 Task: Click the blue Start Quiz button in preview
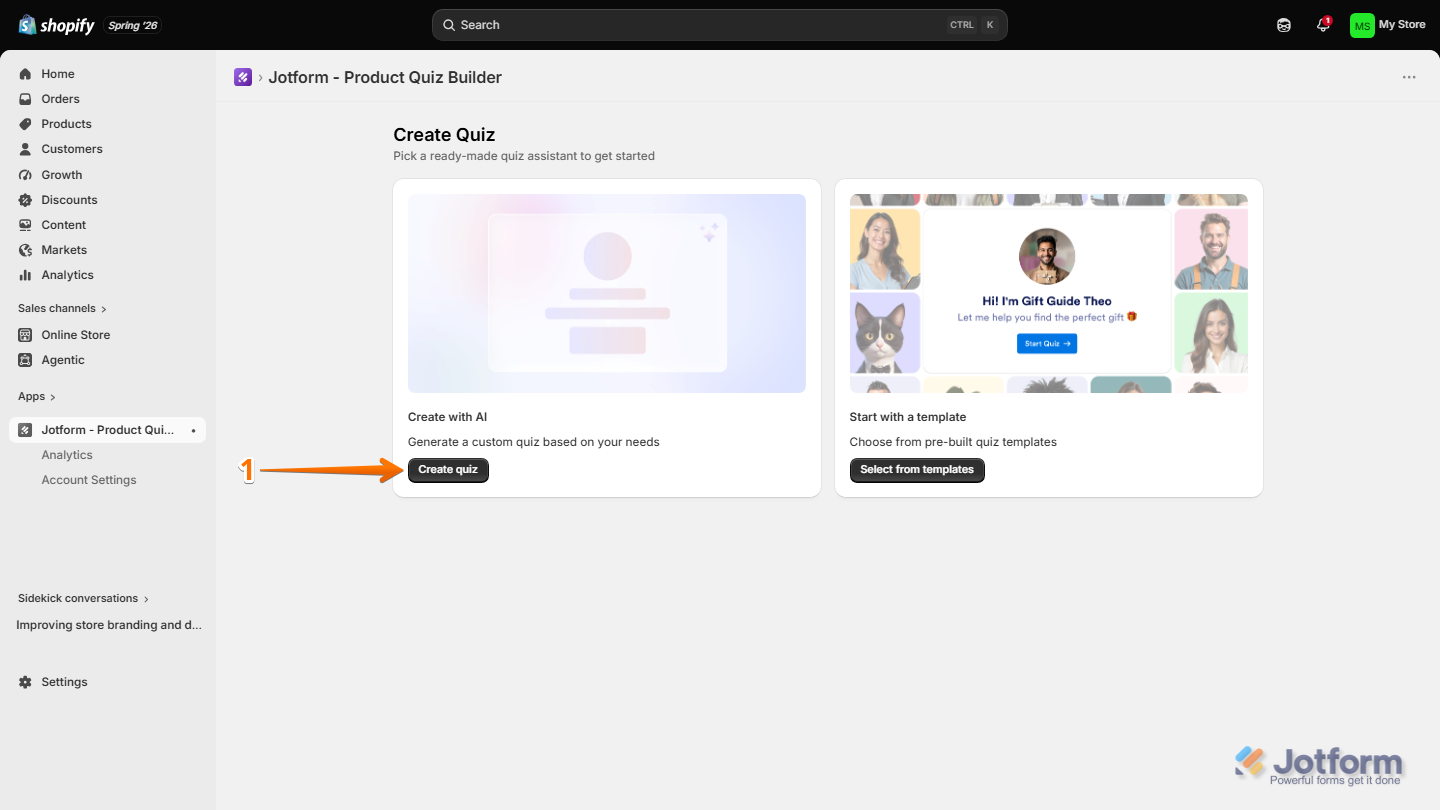tap(1047, 343)
